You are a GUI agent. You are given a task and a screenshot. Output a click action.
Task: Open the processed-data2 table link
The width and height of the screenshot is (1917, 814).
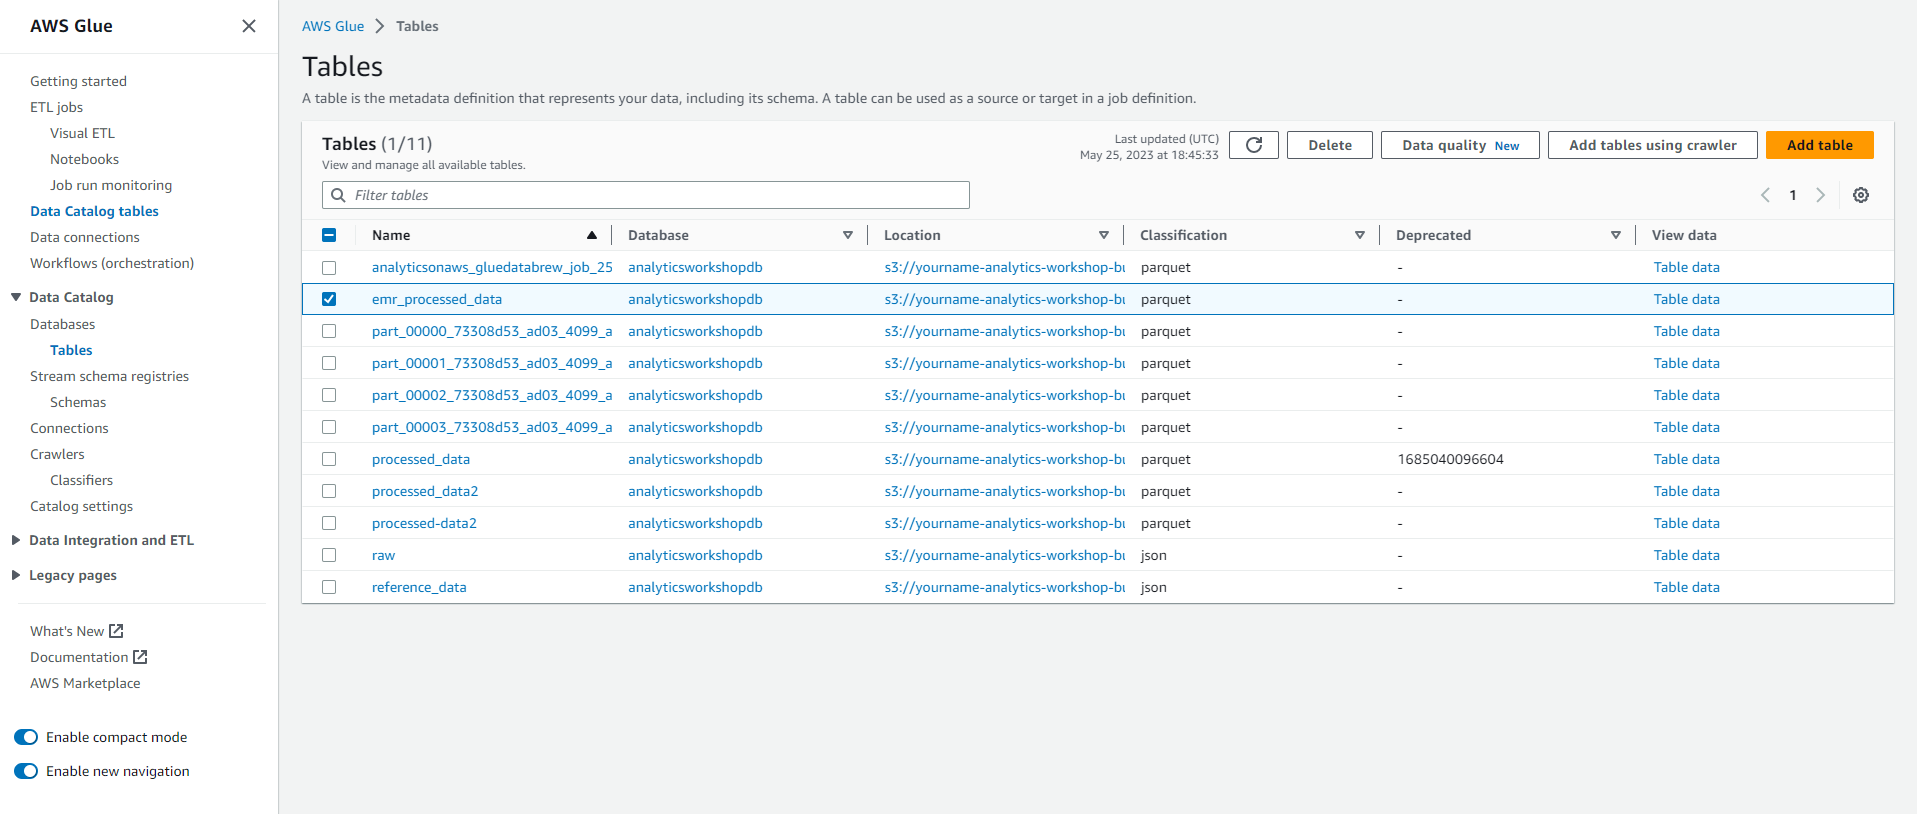[x=424, y=523]
